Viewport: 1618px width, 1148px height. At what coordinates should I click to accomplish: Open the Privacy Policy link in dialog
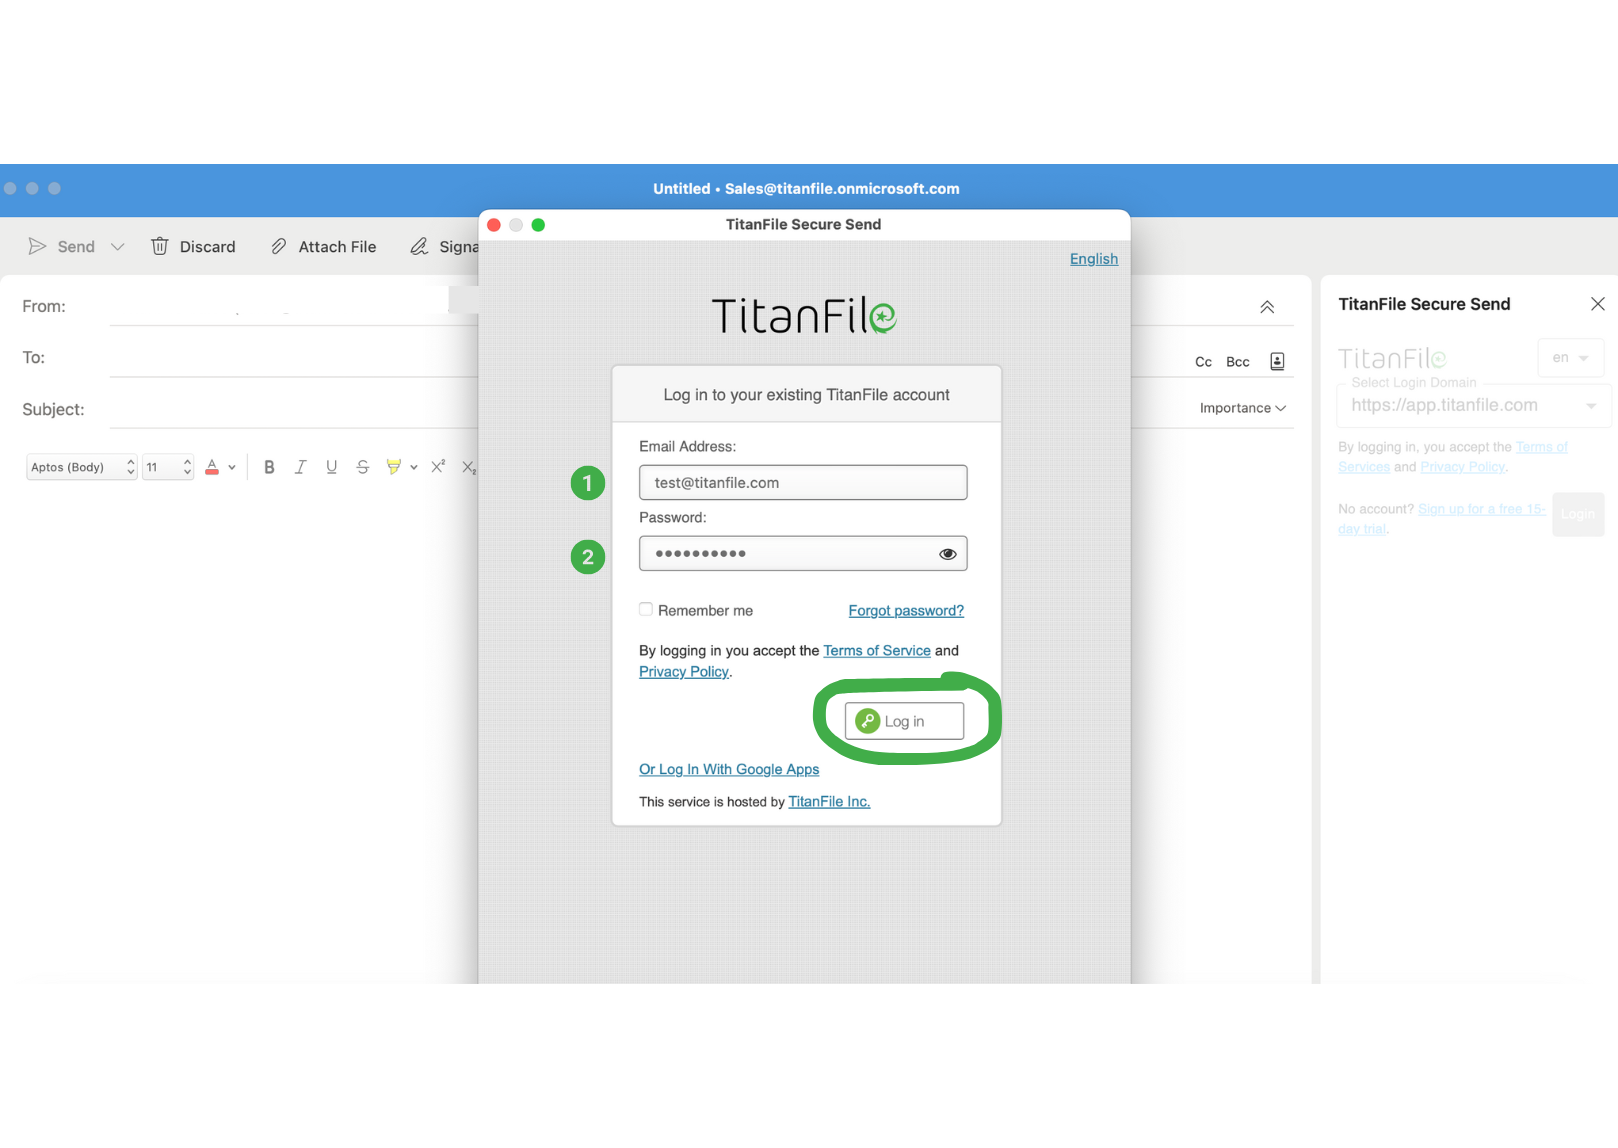[x=684, y=672]
